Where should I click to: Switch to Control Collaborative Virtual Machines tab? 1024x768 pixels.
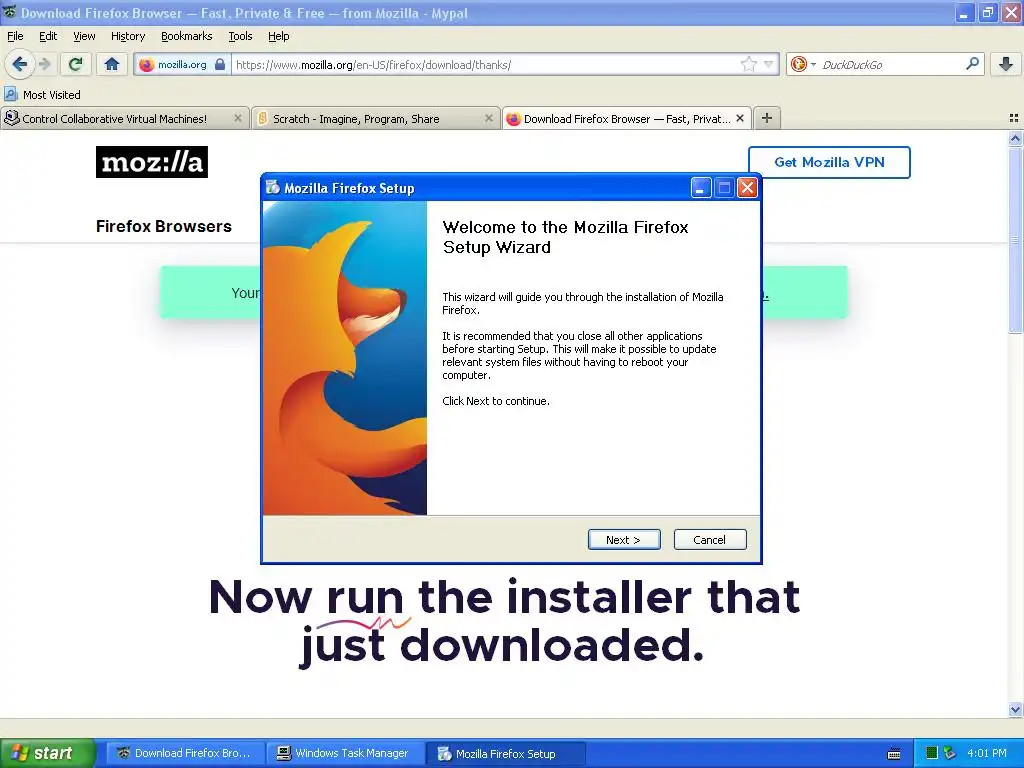(124, 118)
